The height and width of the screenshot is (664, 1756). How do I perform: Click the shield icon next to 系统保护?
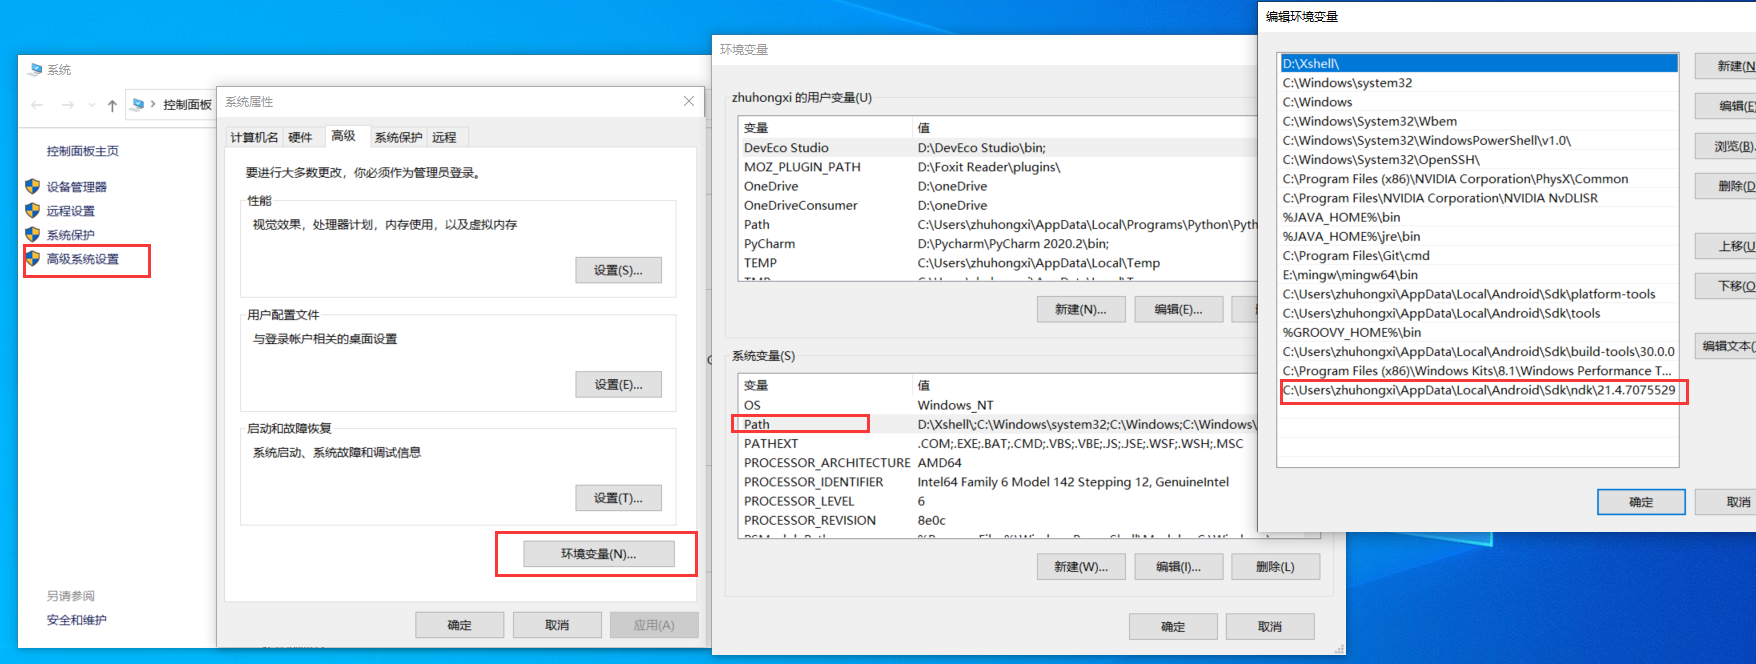click(32, 234)
